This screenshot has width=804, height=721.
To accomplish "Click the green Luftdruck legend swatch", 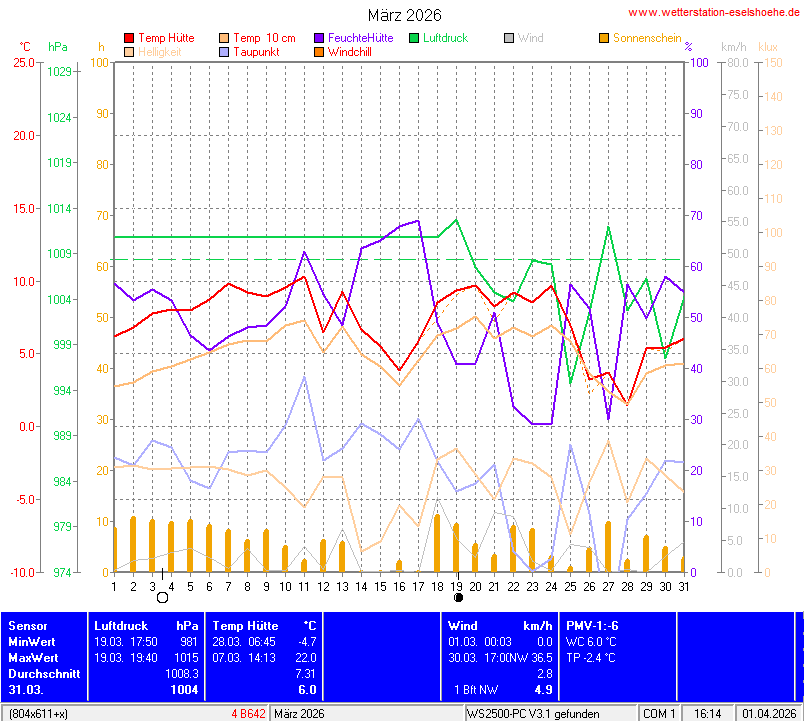I will point(414,38).
